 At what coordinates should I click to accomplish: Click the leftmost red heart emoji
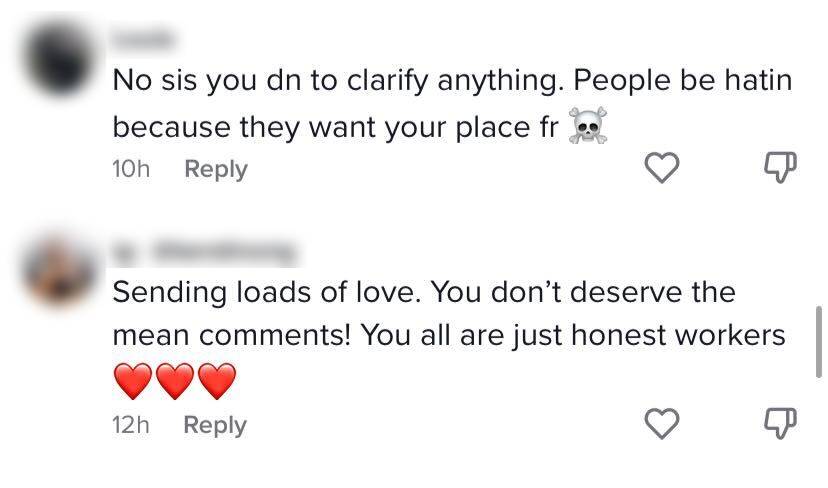pyautogui.click(x=132, y=380)
